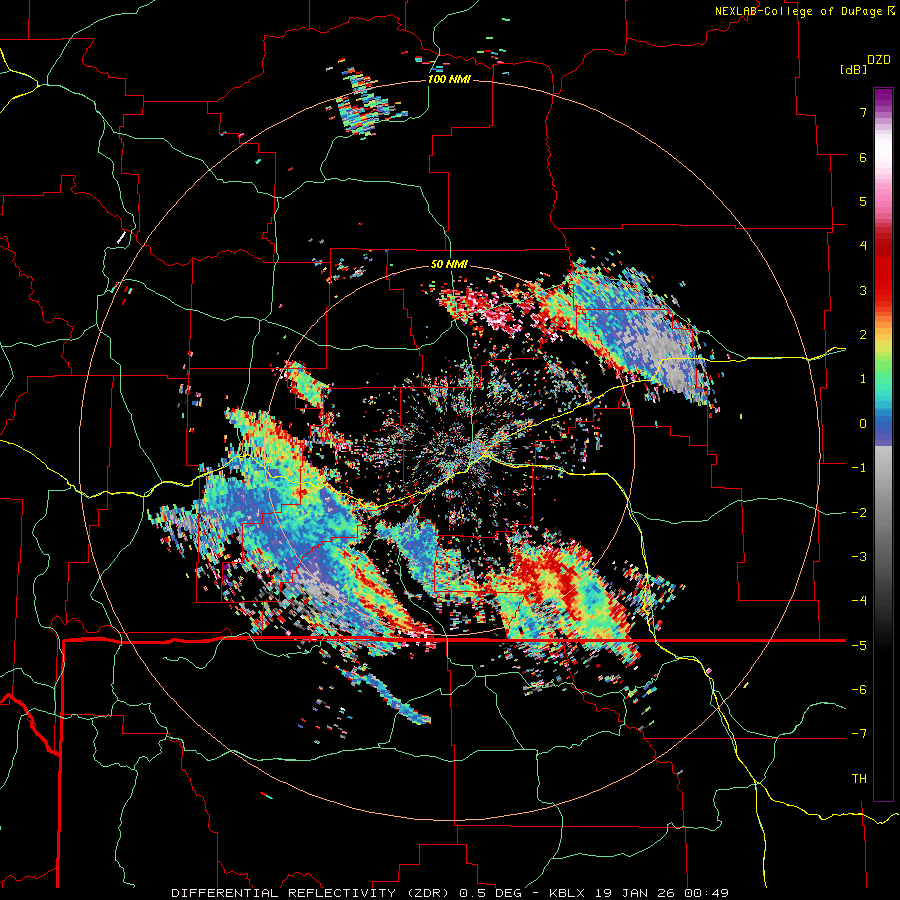Click the -2 scale value
This screenshot has height=900, width=900.
pos(859,513)
